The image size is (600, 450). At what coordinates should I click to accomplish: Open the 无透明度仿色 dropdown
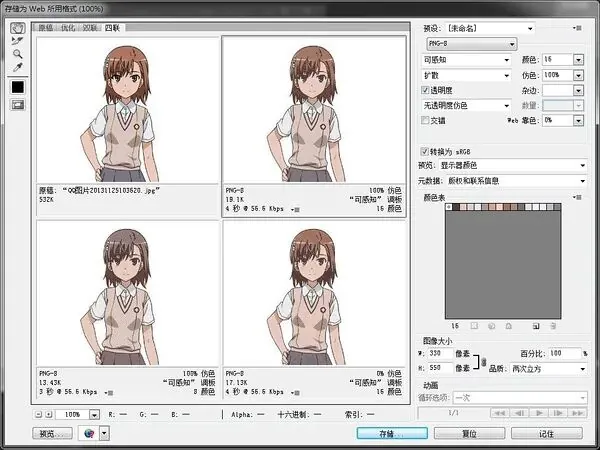coord(466,105)
